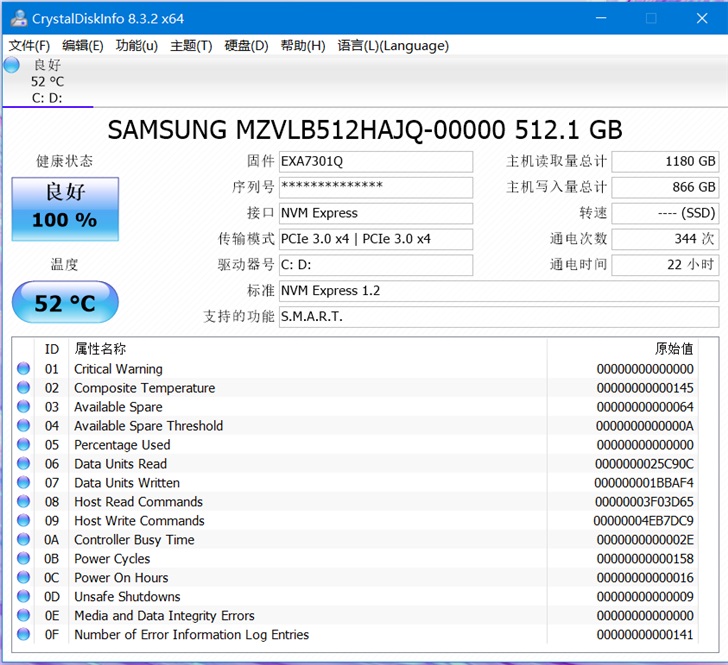The image size is (728, 665).
Task: Select the Media and Data Integrity Errors row
Action: click(x=164, y=616)
